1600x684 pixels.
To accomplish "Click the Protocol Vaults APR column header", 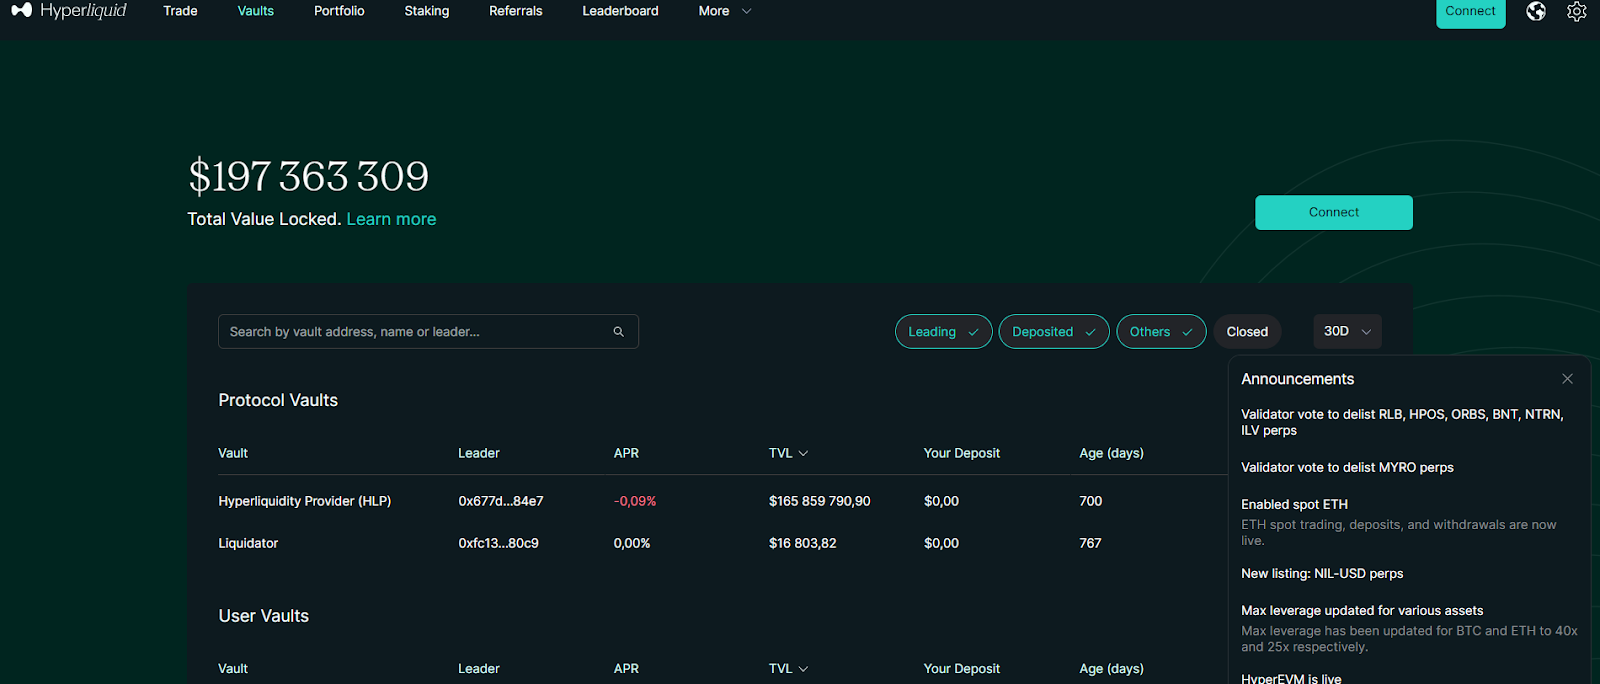I will tap(626, 453).
